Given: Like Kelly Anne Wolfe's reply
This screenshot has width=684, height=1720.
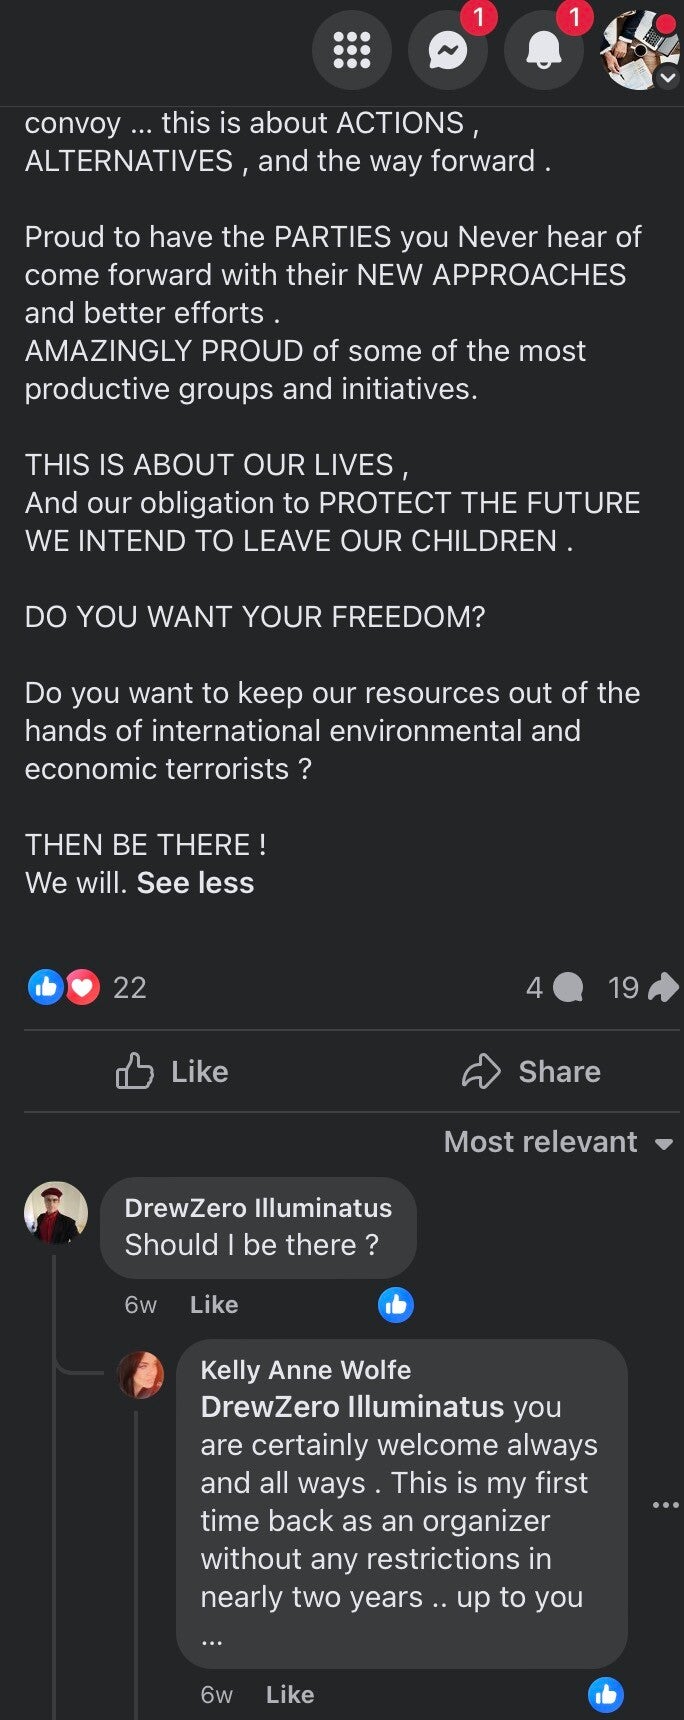Looking at the screenshot, I should coord(290,1695).
